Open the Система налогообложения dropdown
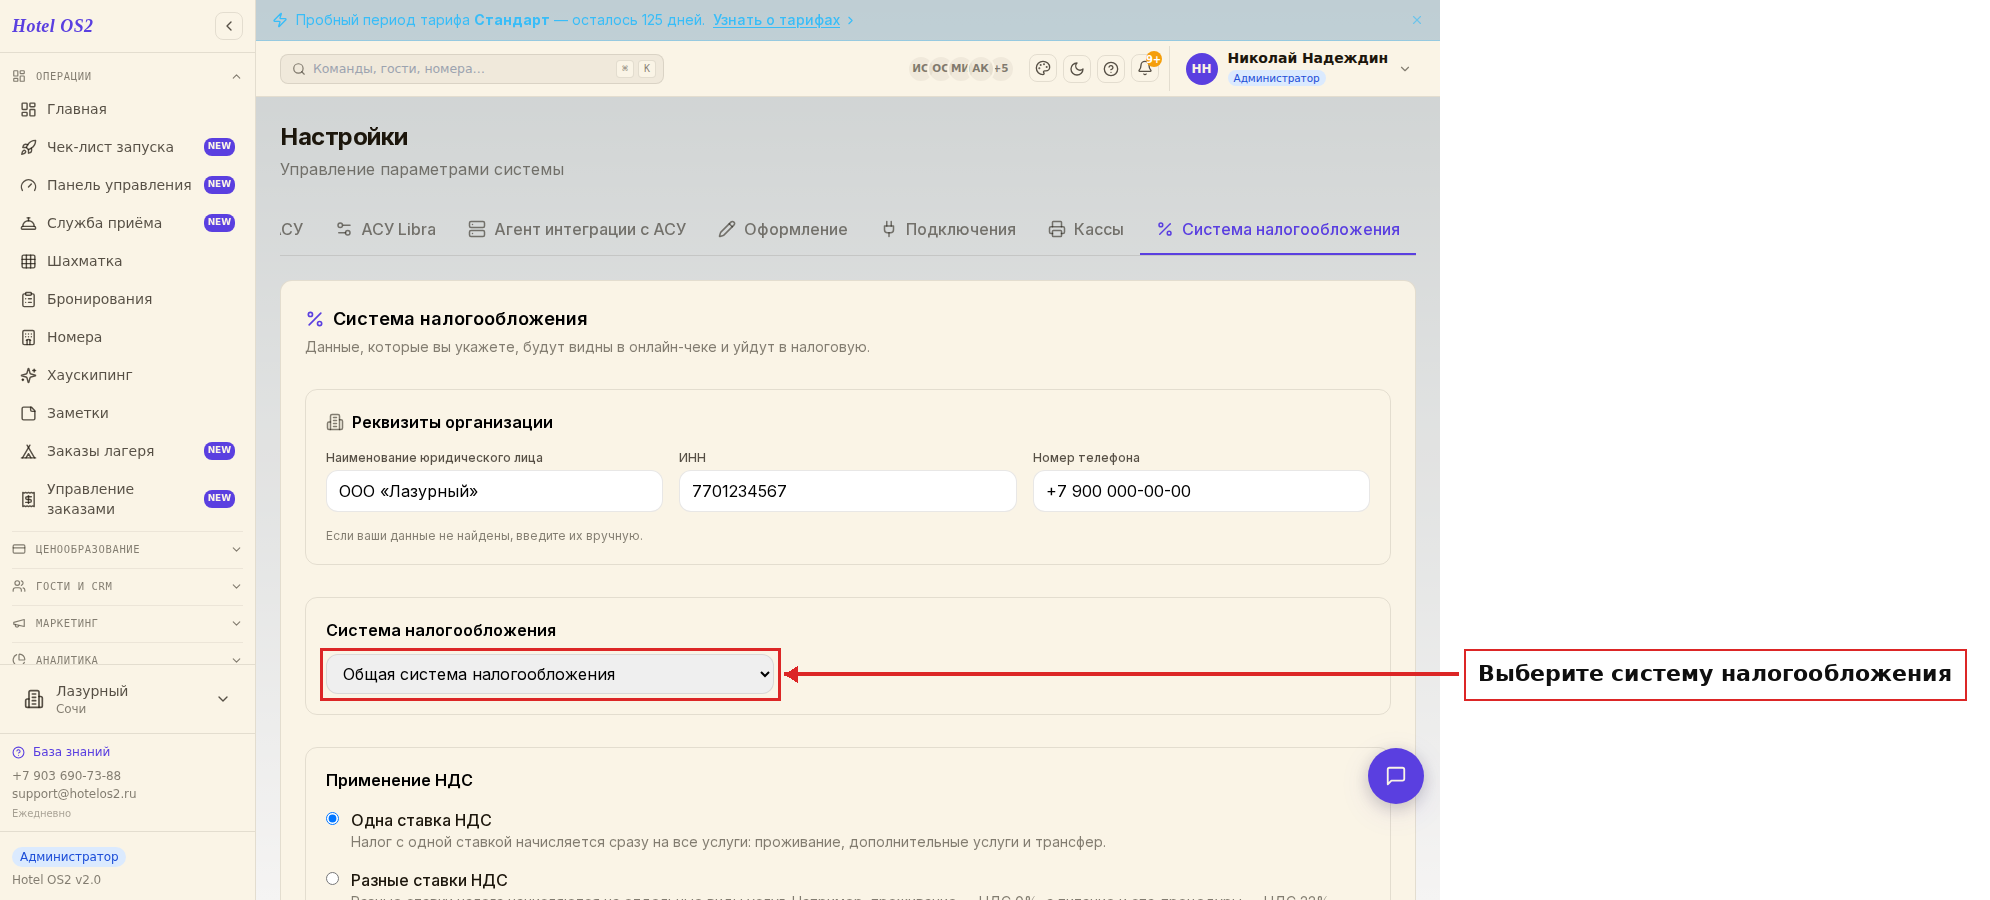This screenshot has height=900, width=1990. pyautogui.click(x=550, y=674)
